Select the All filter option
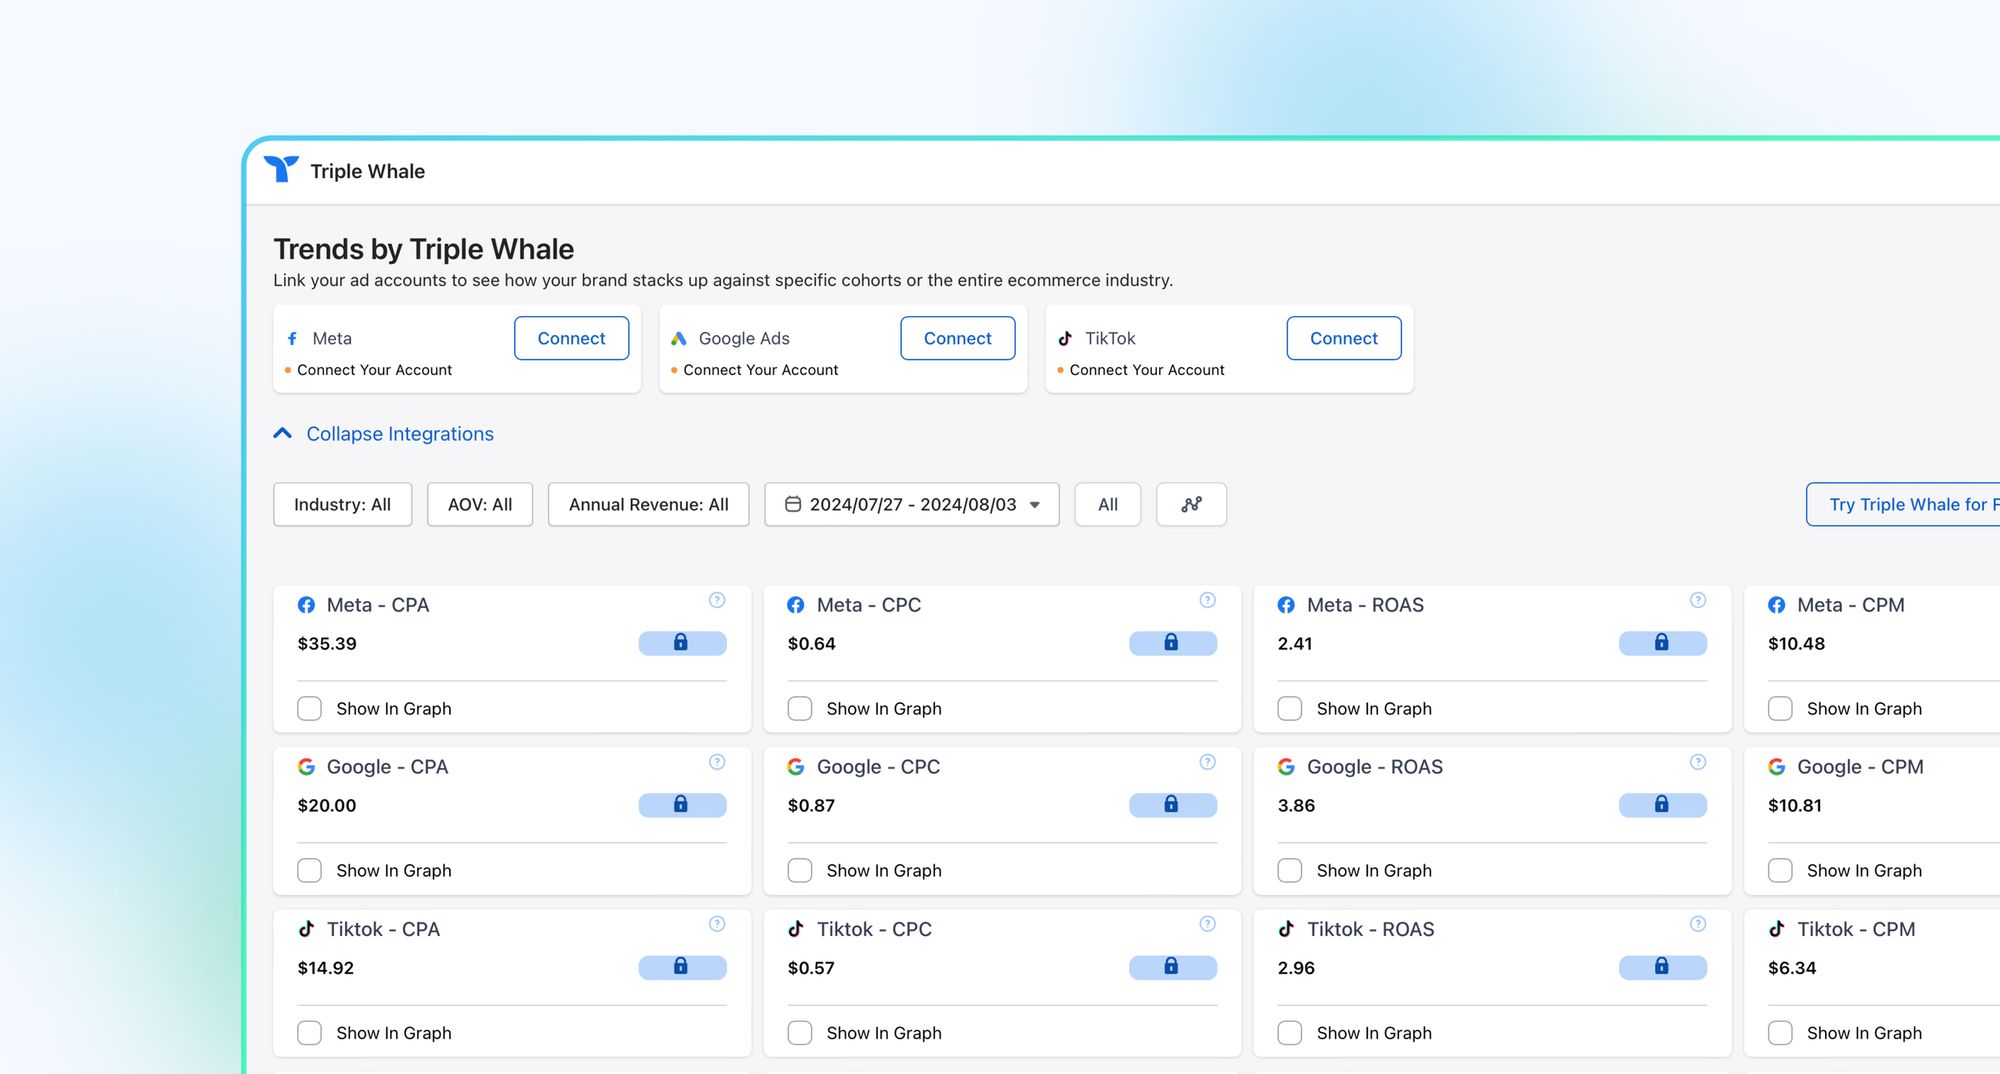This screenshot has height=1074, width=2000. point(1107,504)
